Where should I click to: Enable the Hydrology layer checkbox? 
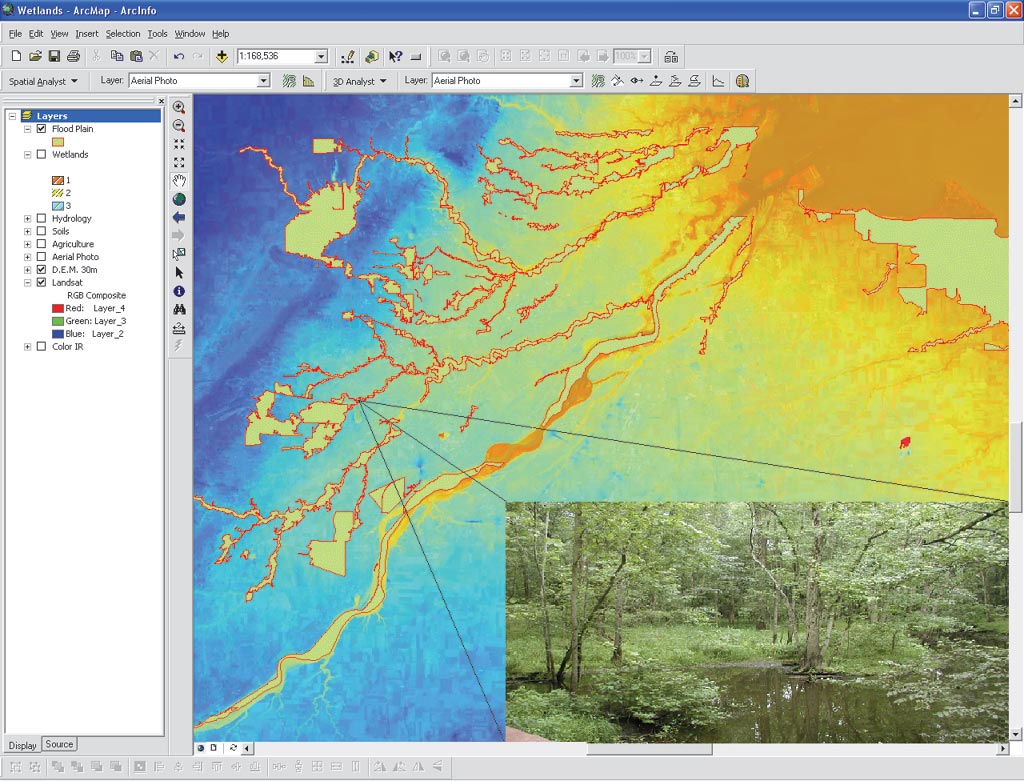coord(41,219)
